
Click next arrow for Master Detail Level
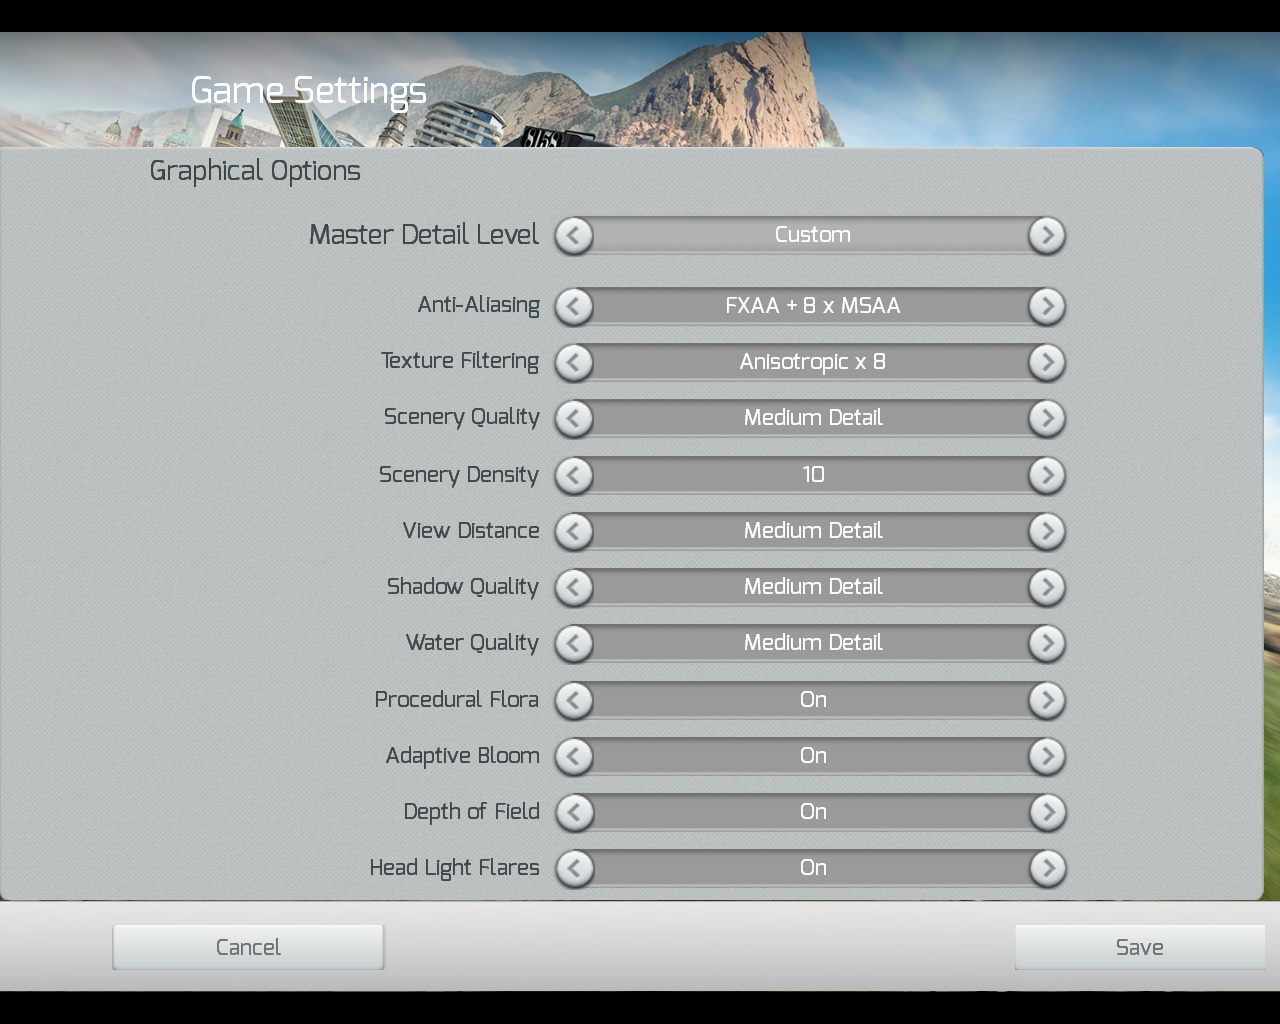pyautogui.click(x=1047, y=236)
